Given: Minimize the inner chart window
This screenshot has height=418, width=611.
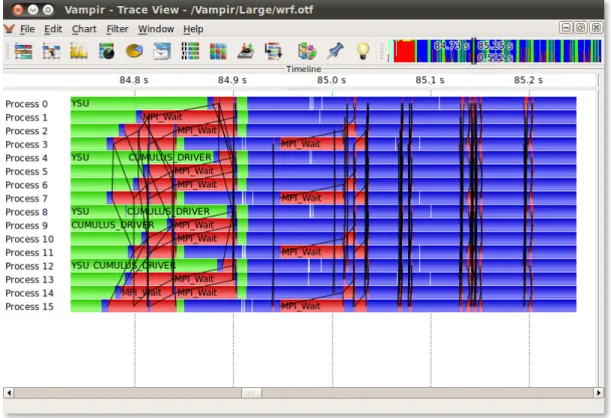Looking at the screenshot, I should tap(566, 28).
